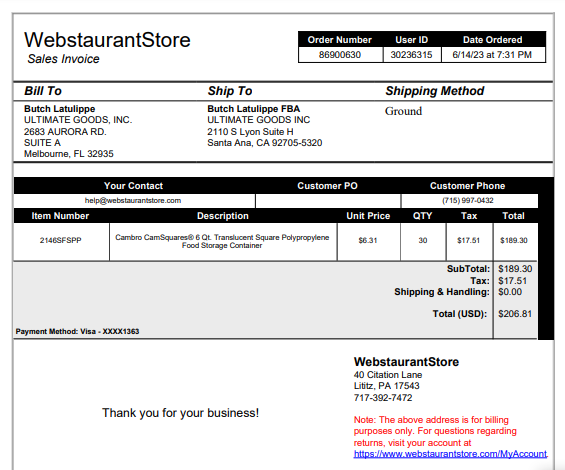Click the Description column header
565x470 pixels.
click(223, 216)
